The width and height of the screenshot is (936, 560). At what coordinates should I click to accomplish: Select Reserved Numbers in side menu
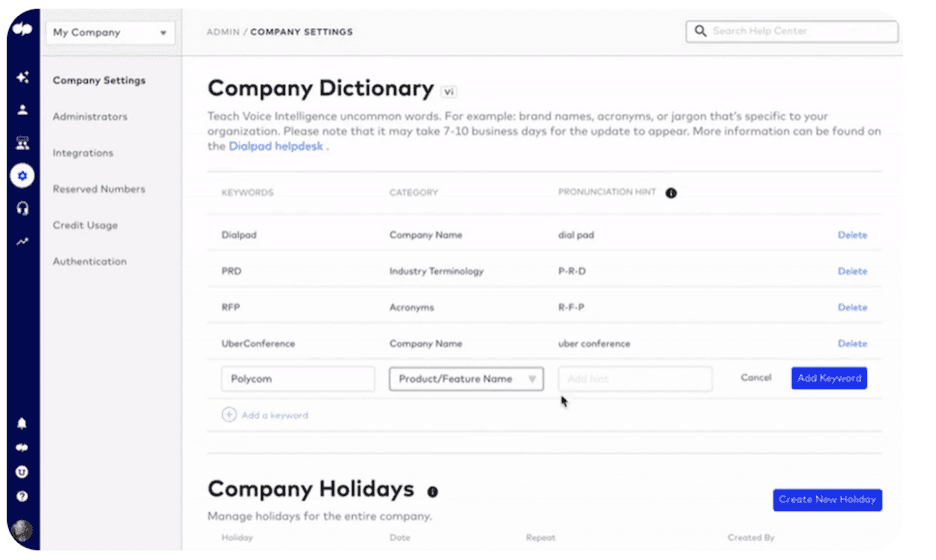click(x=99, y=189)
